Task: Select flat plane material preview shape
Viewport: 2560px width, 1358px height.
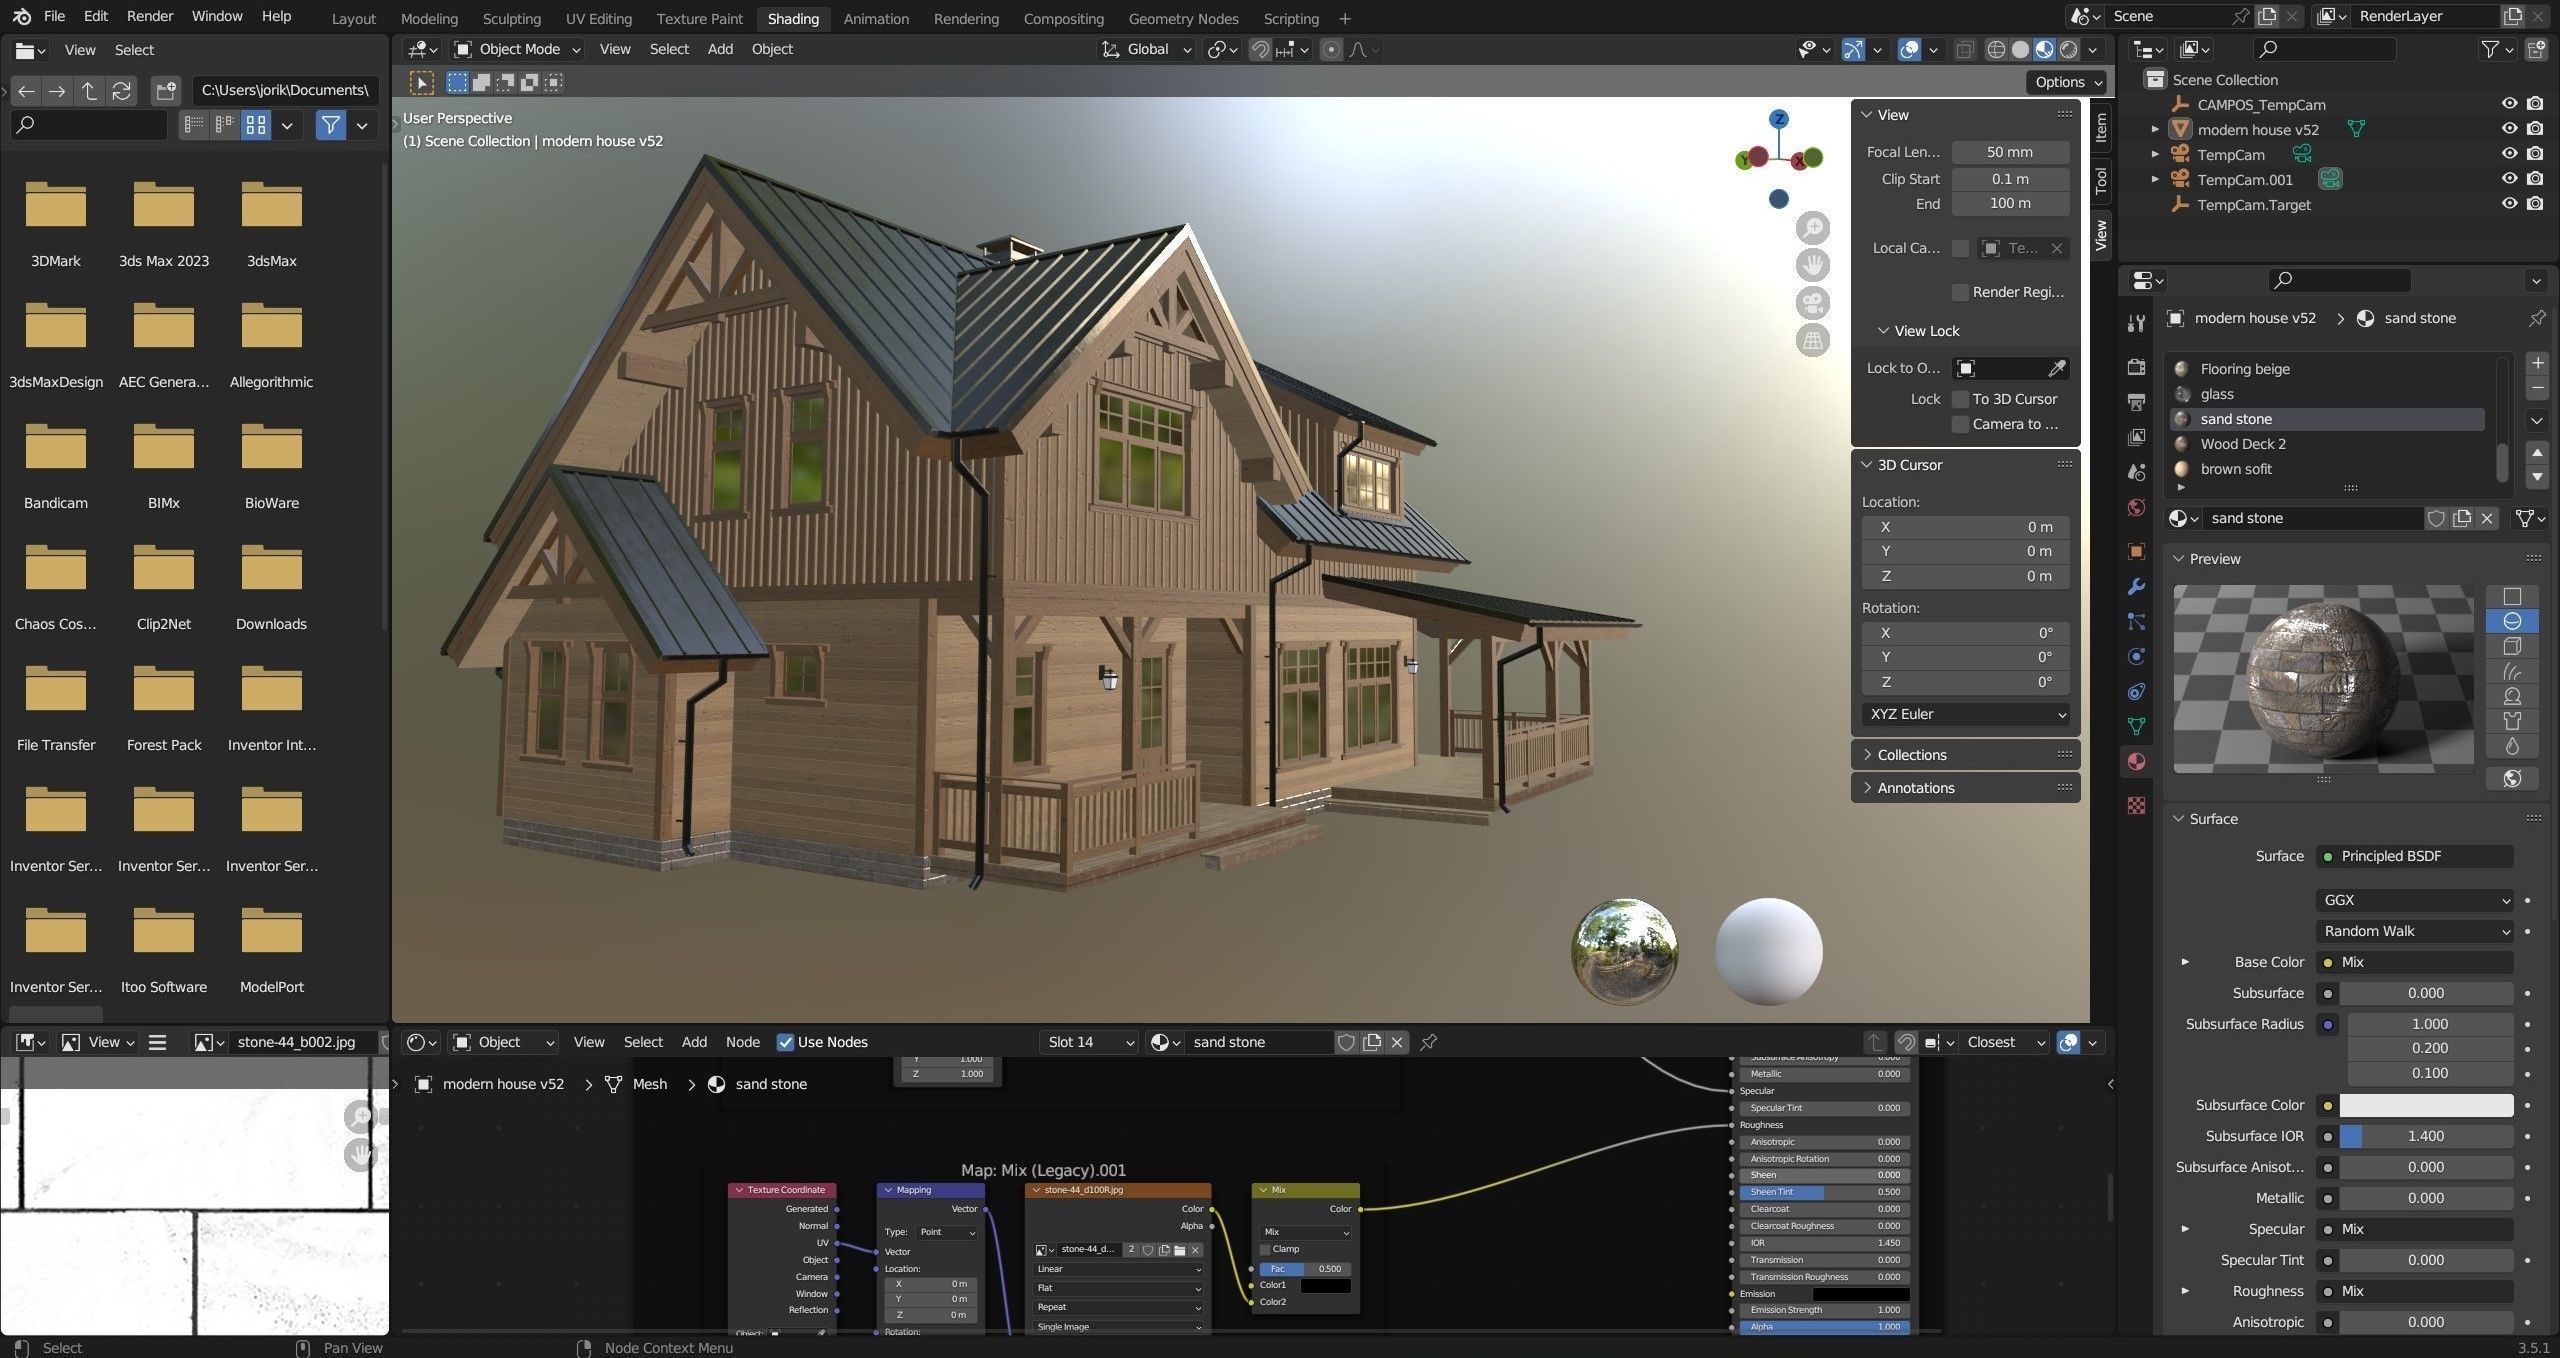Action: (x=2511, y=596)
